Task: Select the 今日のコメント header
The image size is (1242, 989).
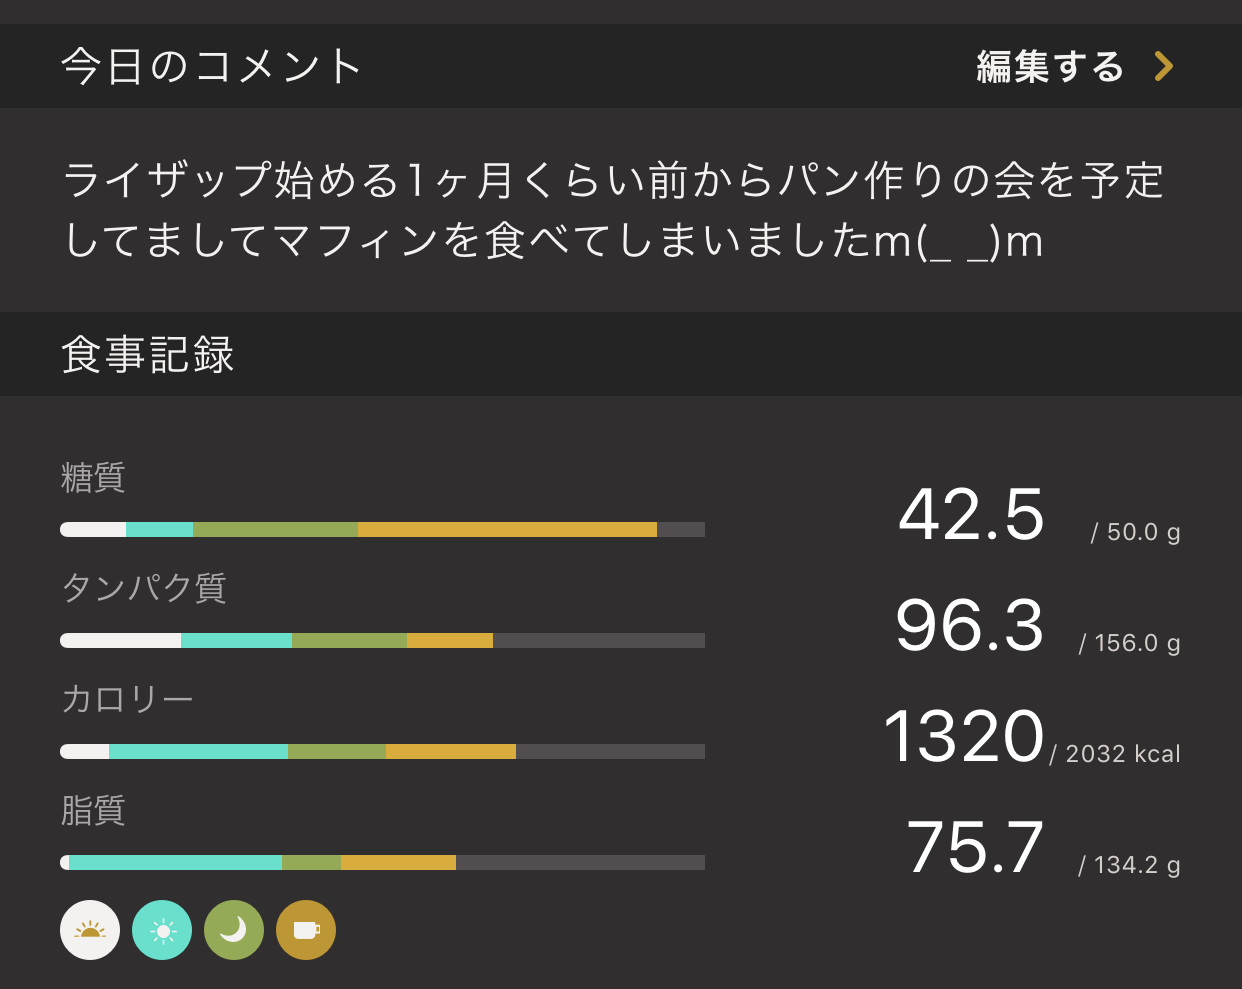Action: tap(211, 67)
